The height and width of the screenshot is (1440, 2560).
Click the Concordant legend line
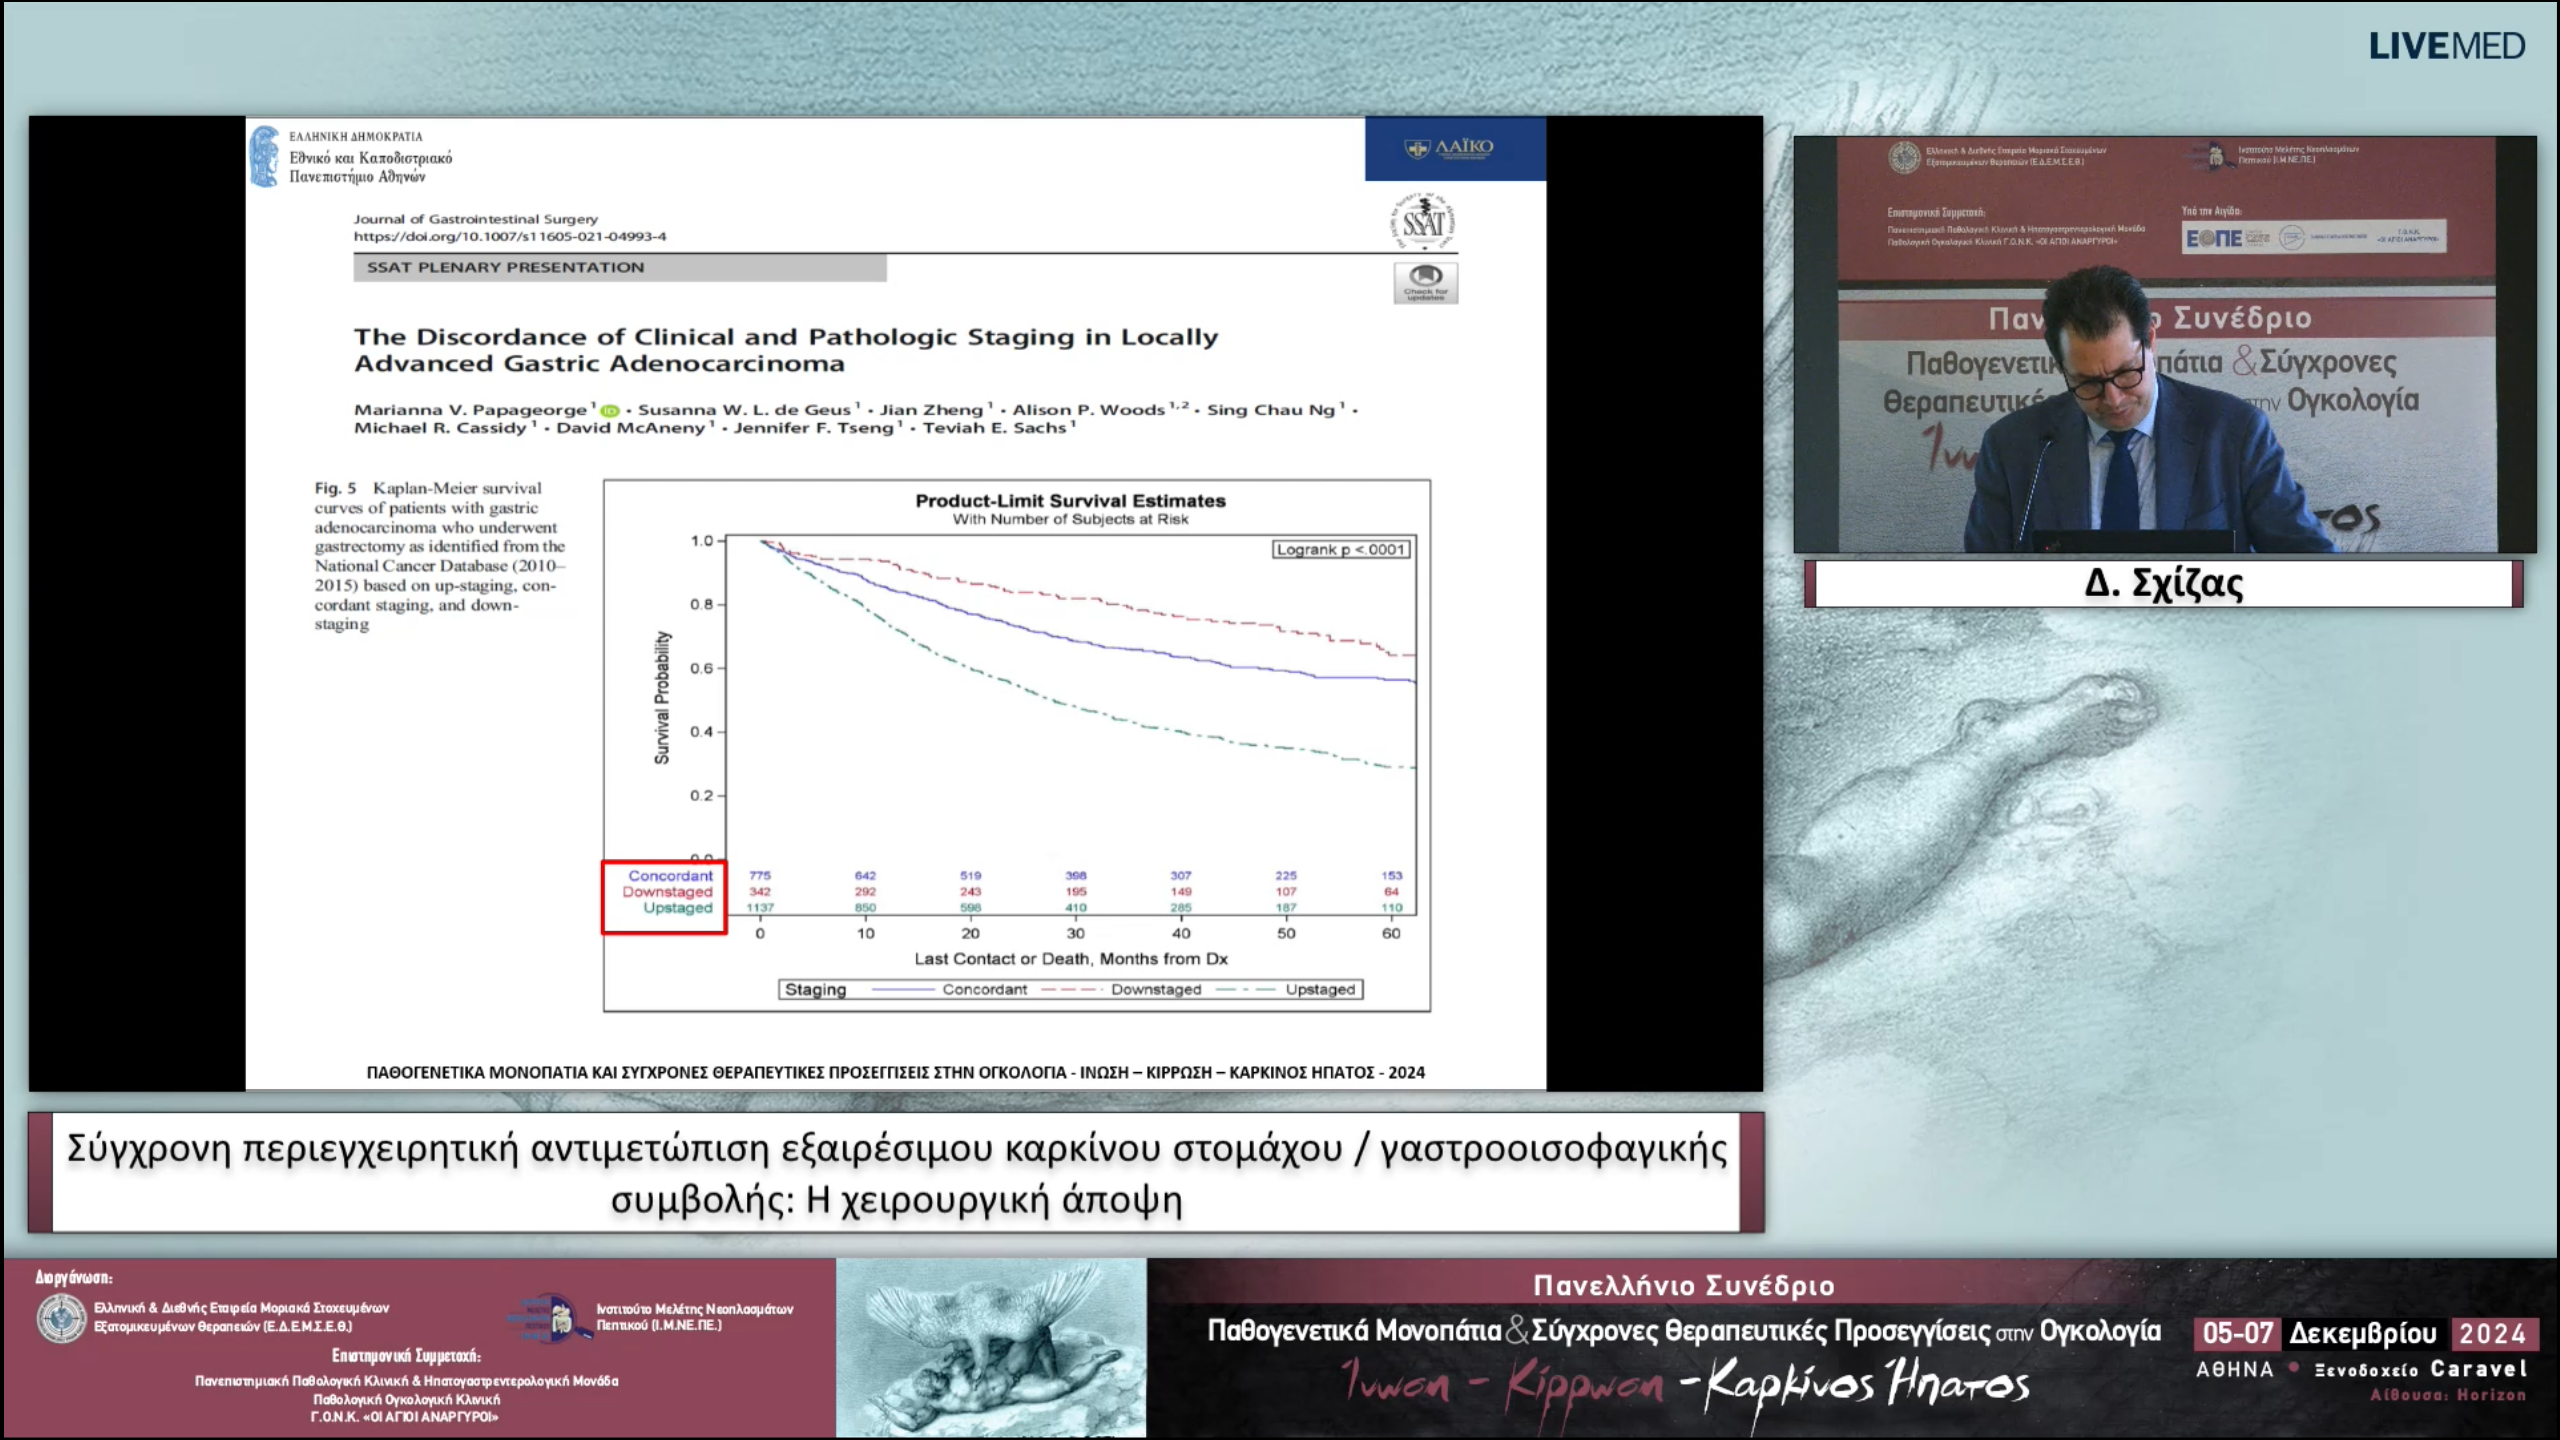903,989
